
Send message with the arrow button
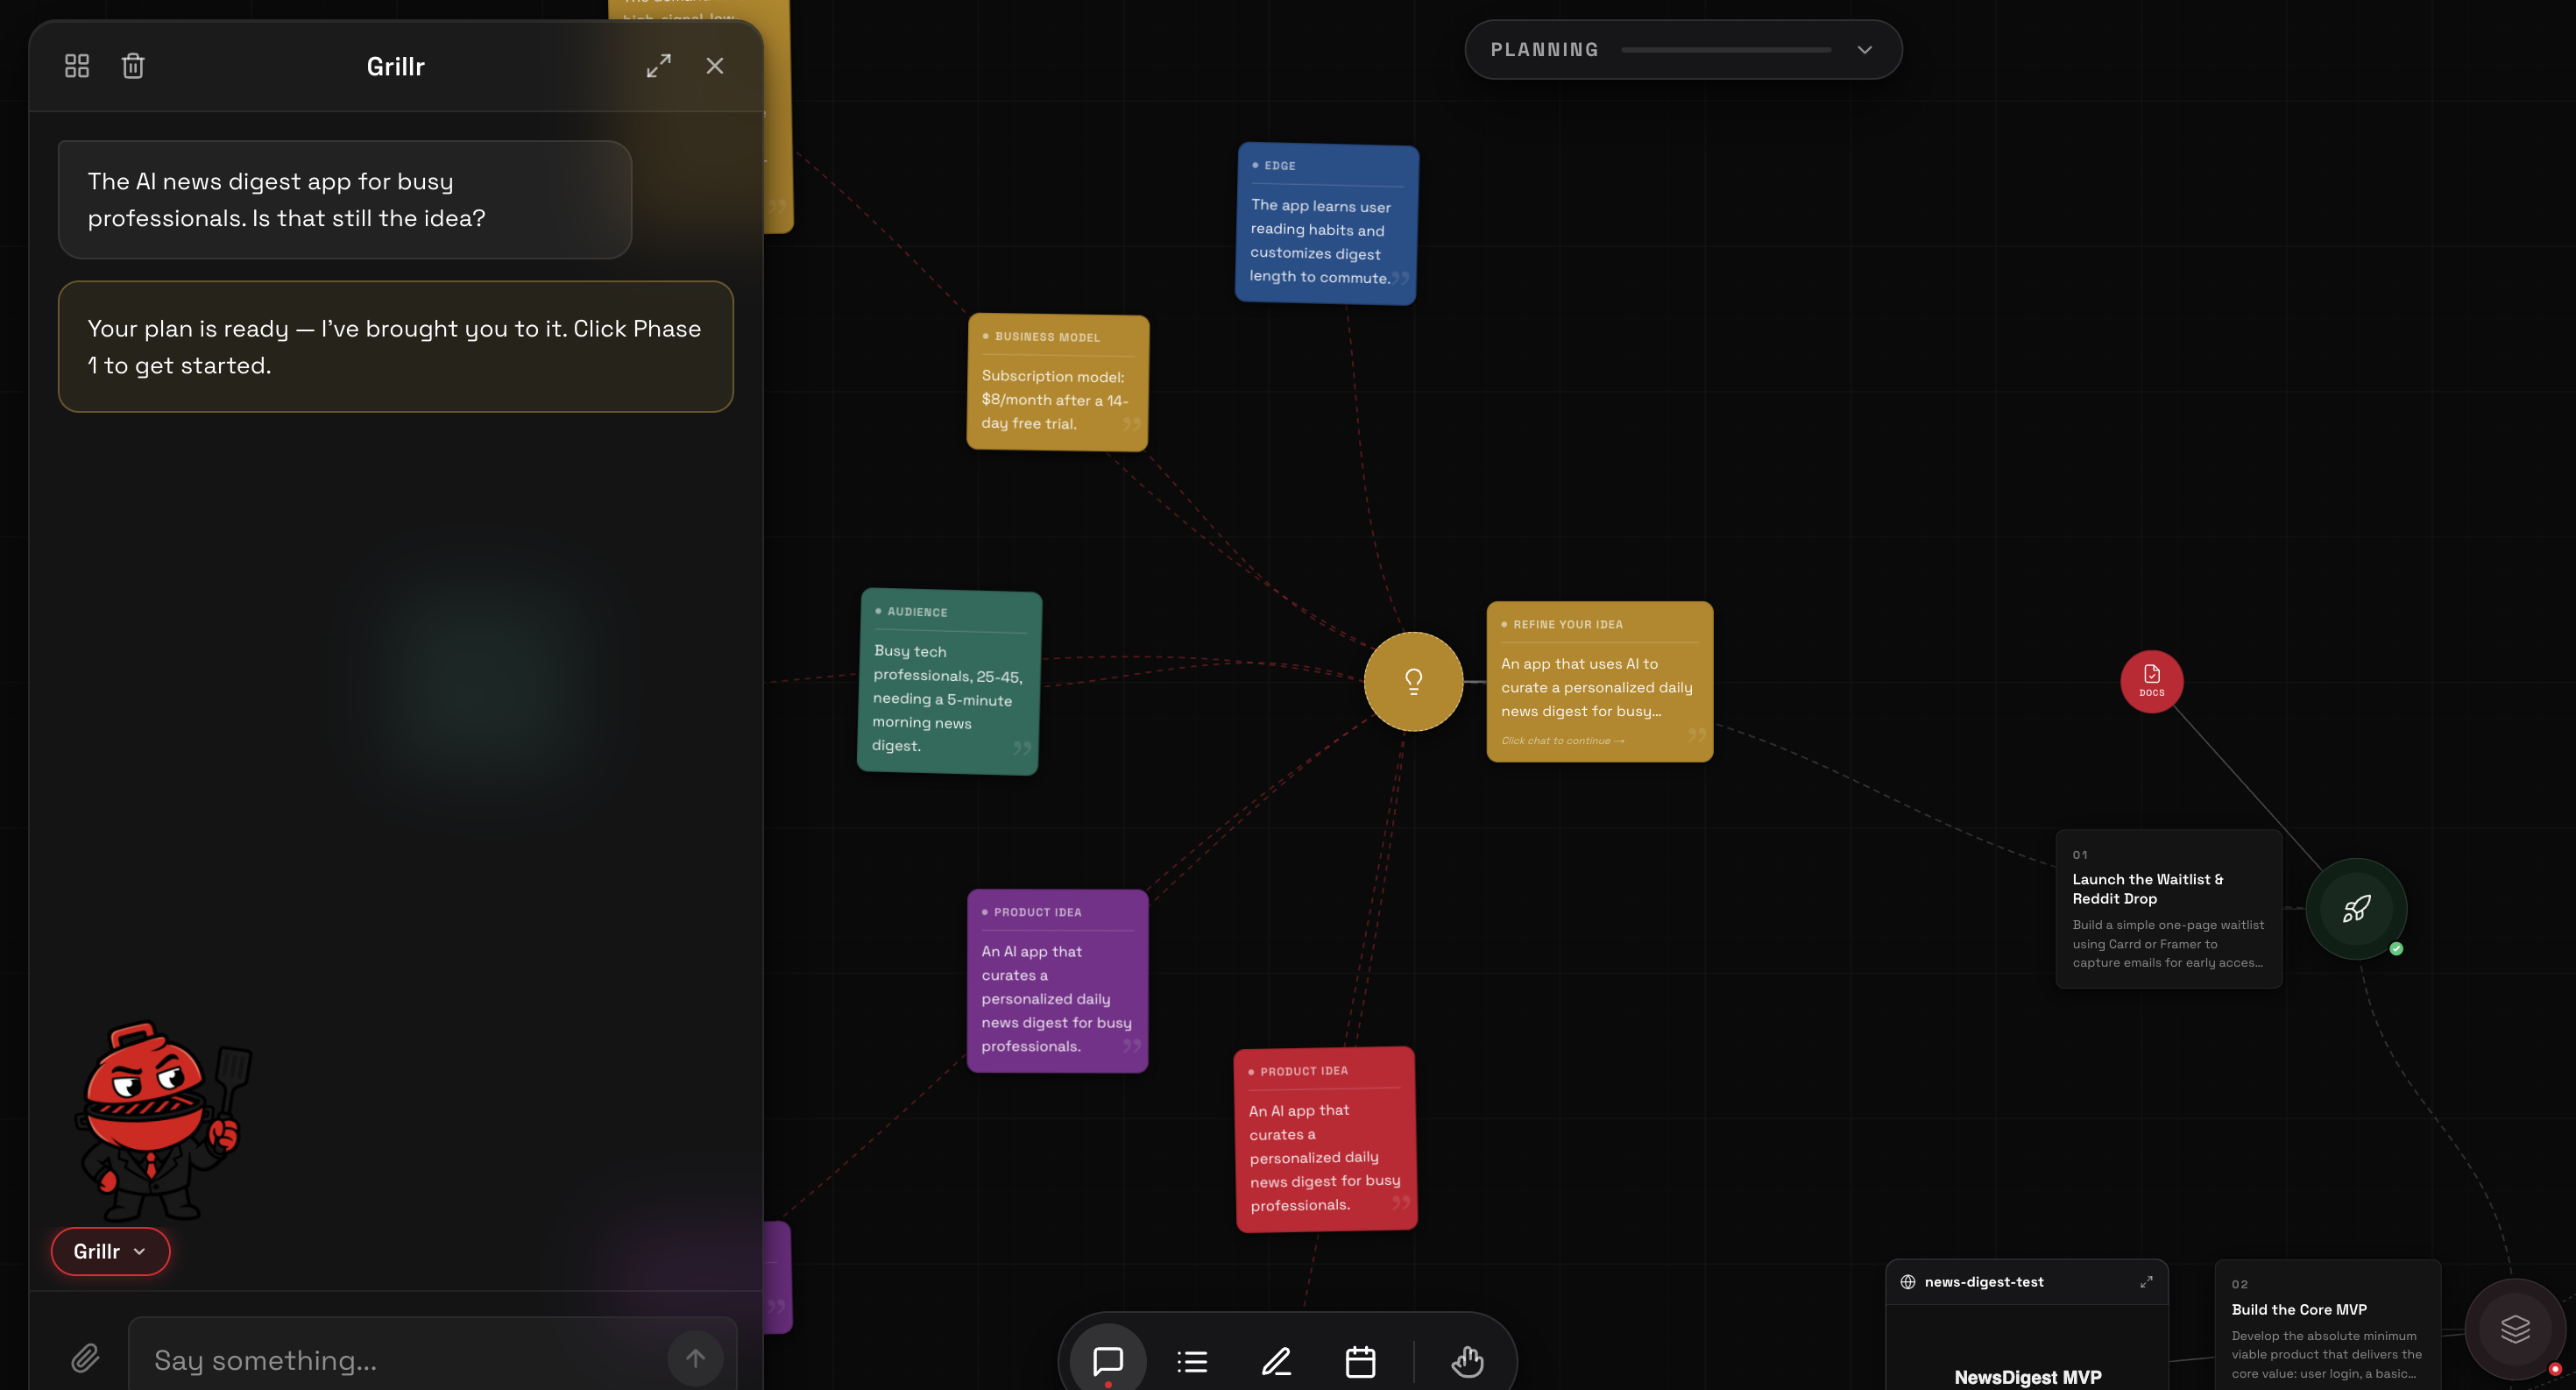tap(695, 1358)
